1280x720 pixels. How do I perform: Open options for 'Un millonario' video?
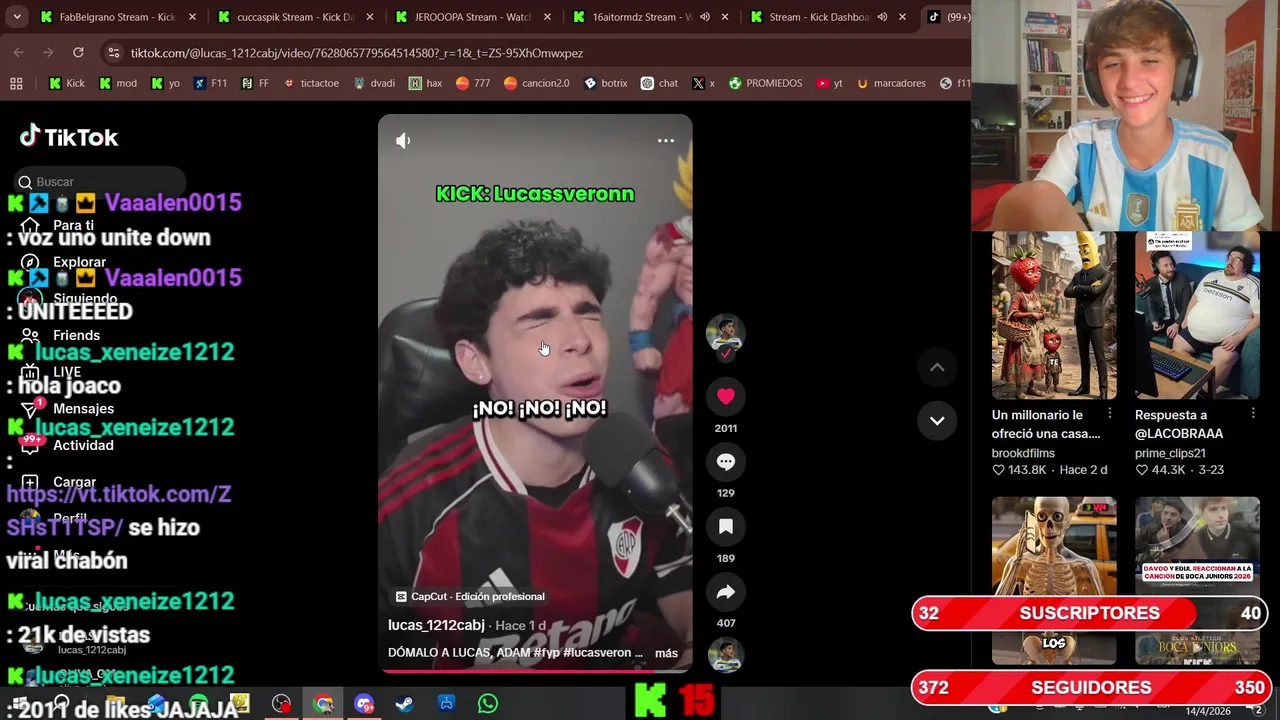point(1109,414)
